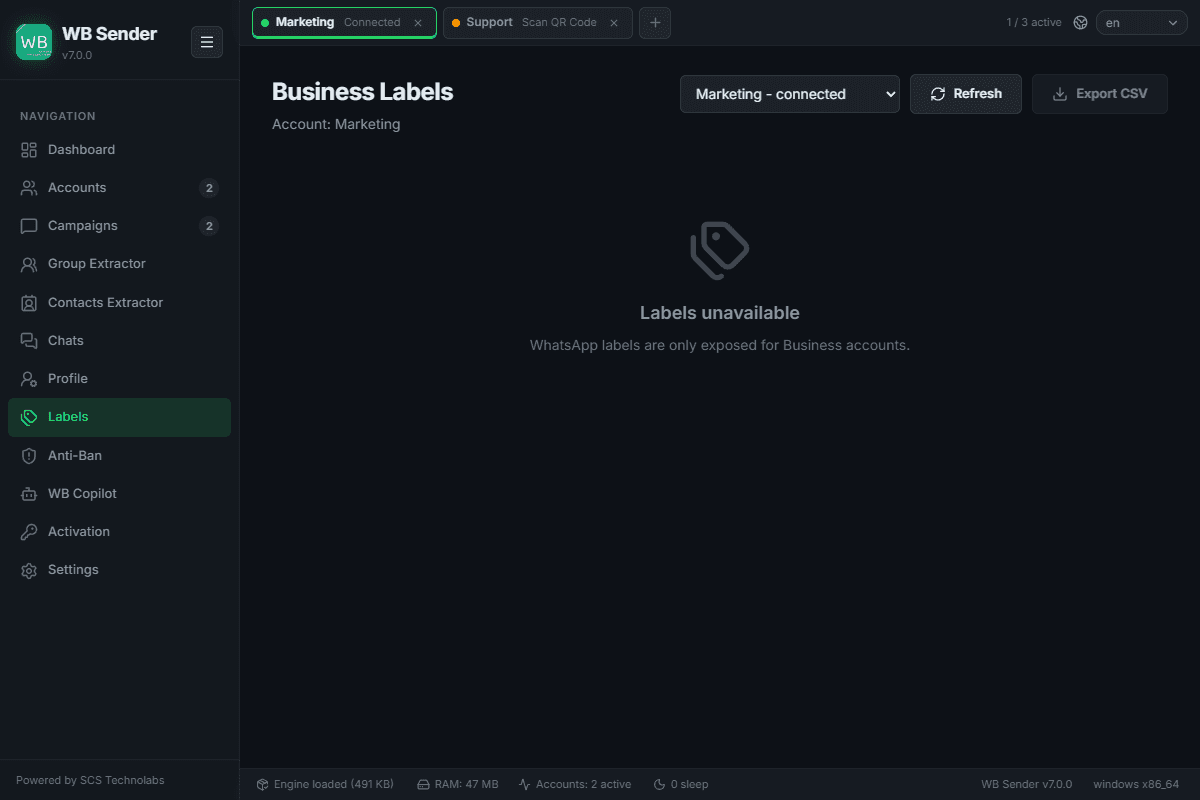
Task: Open WB Copilot
Action: [119, 494]
